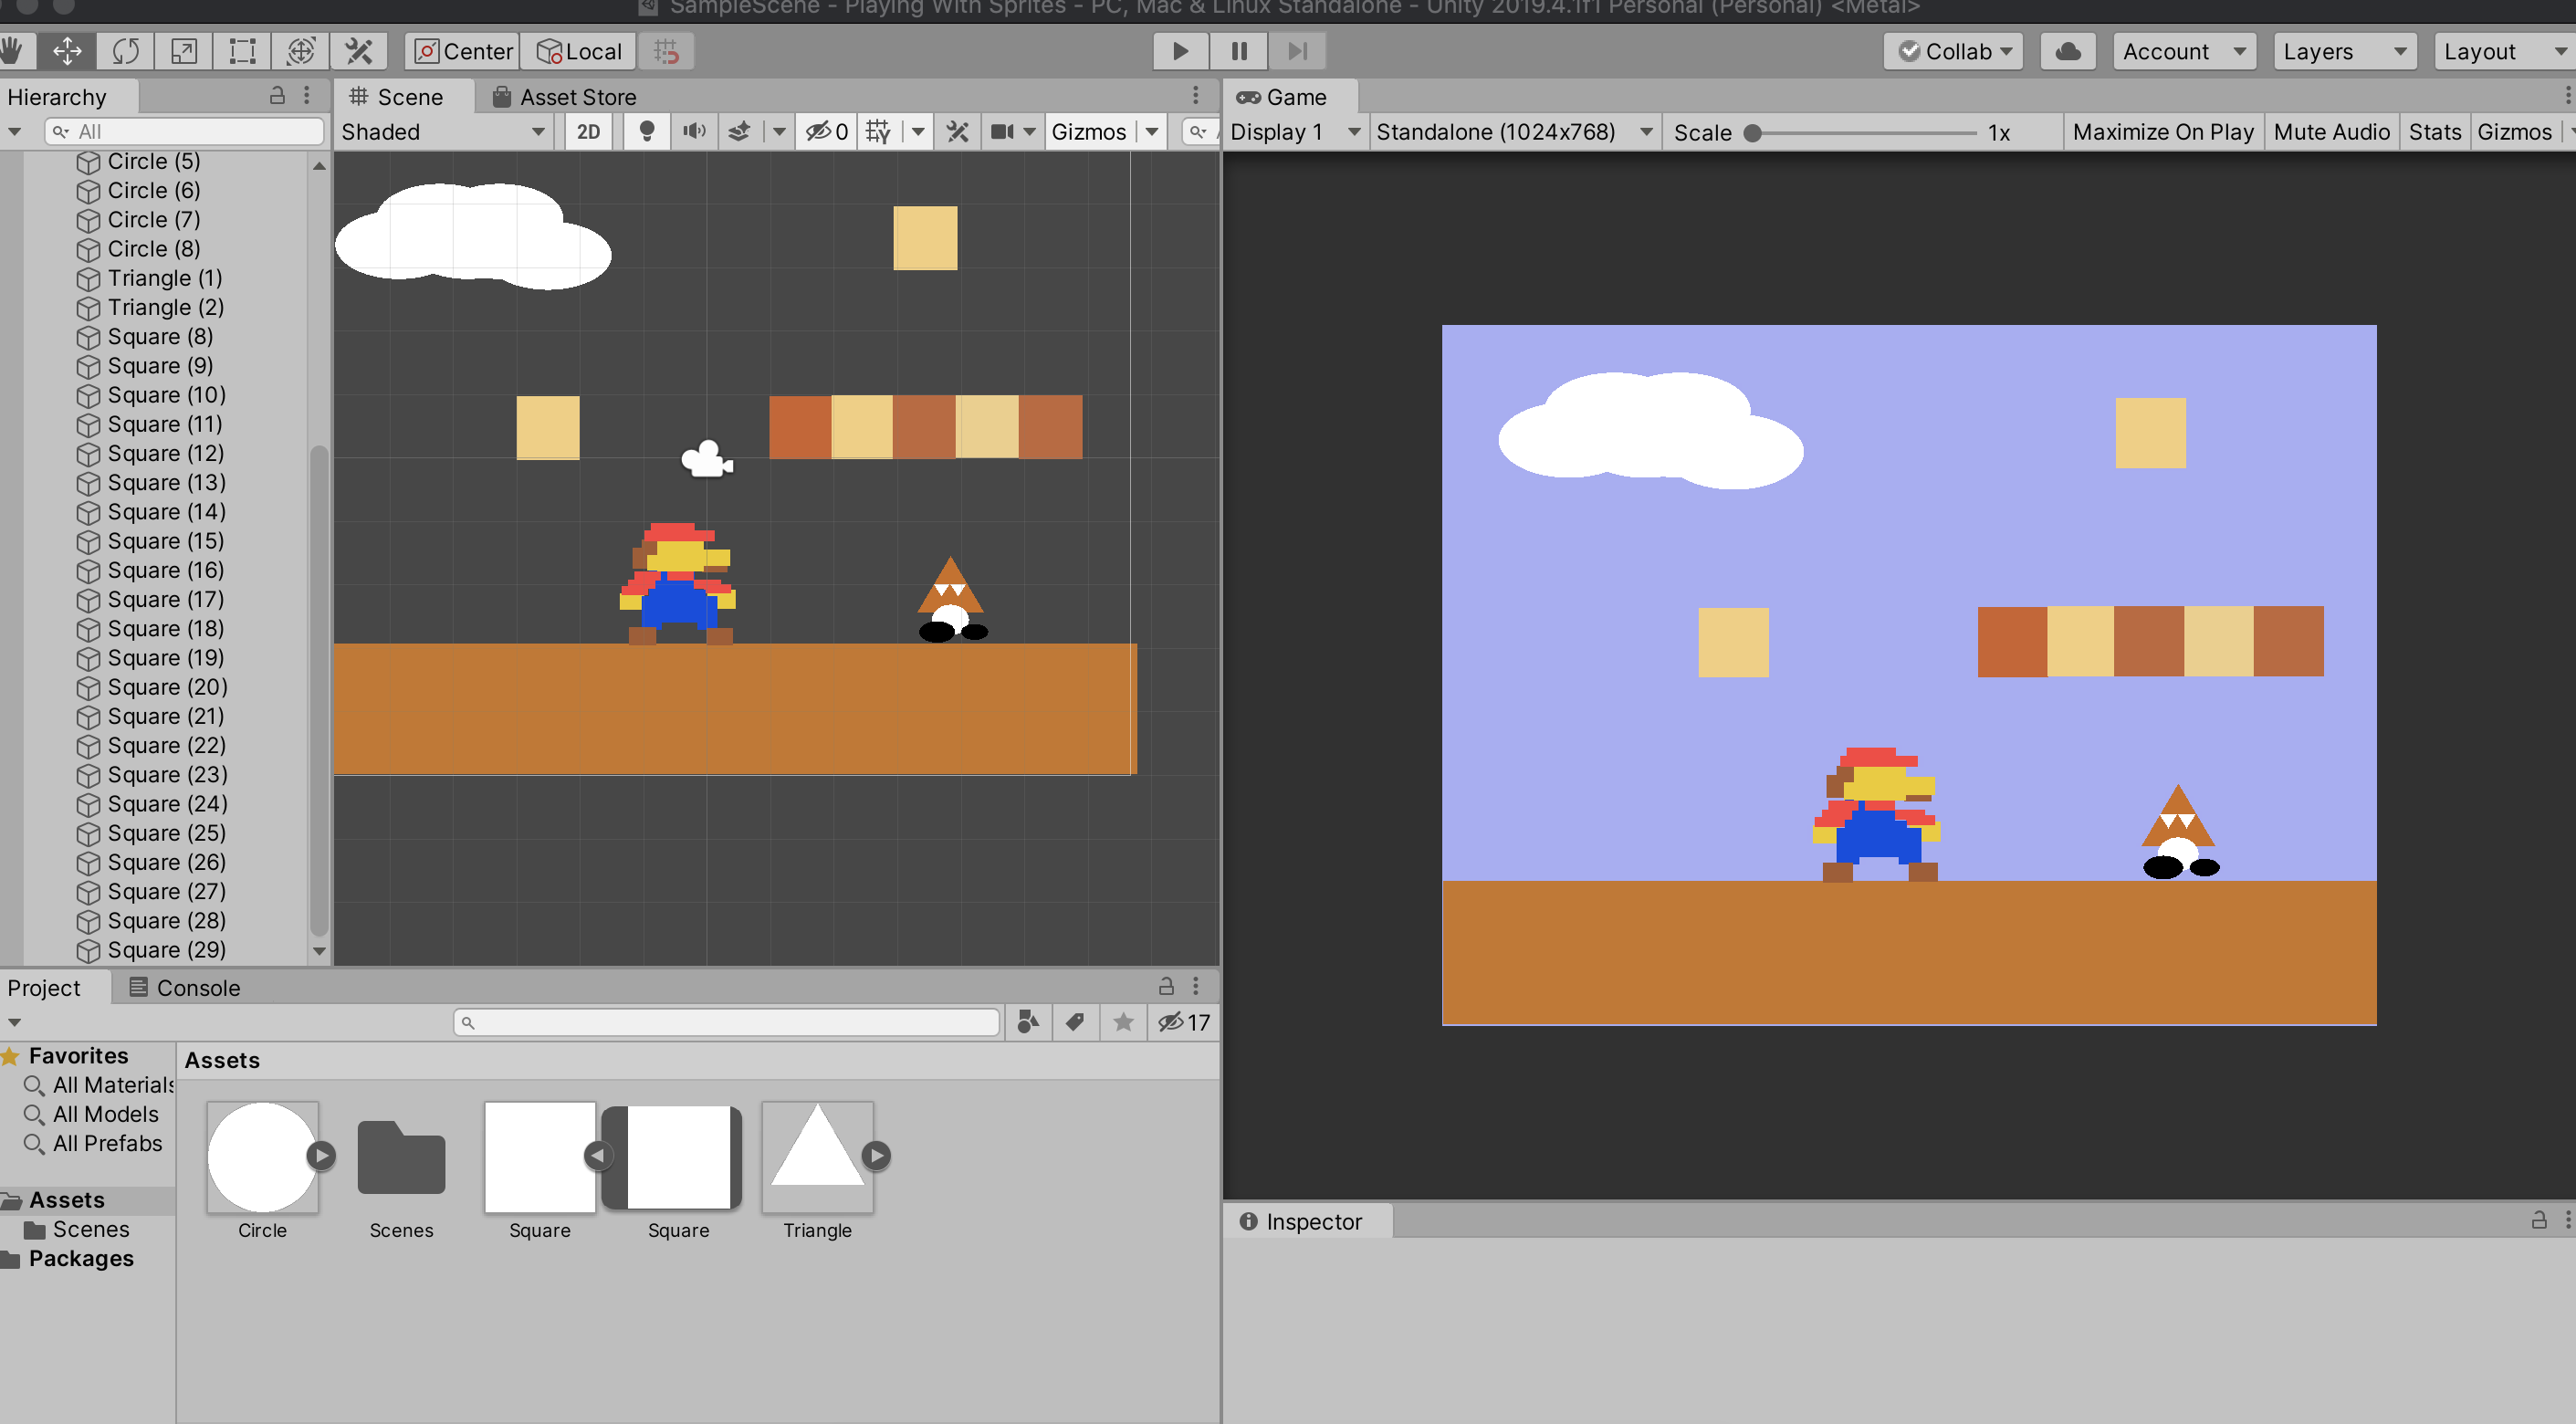Open the Shaded draw mode dropdown
Image resolution: width=2576 pixels, height=1424 pixels.
pyautogui.click(x=443, y=132)
